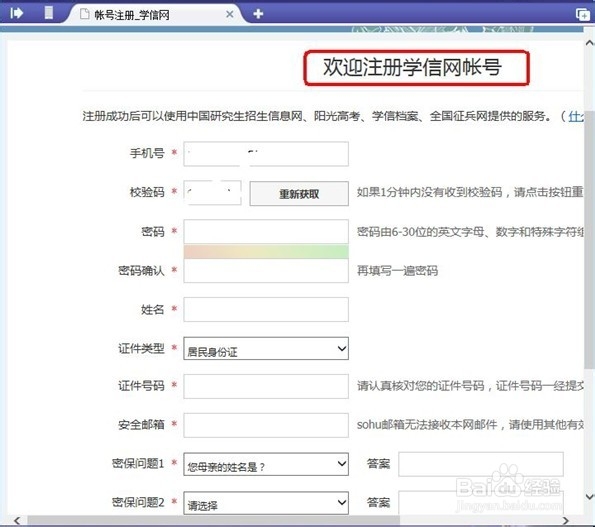Click the 安全邮箱 input field
The image size is (595, 527).
[266, 425]
